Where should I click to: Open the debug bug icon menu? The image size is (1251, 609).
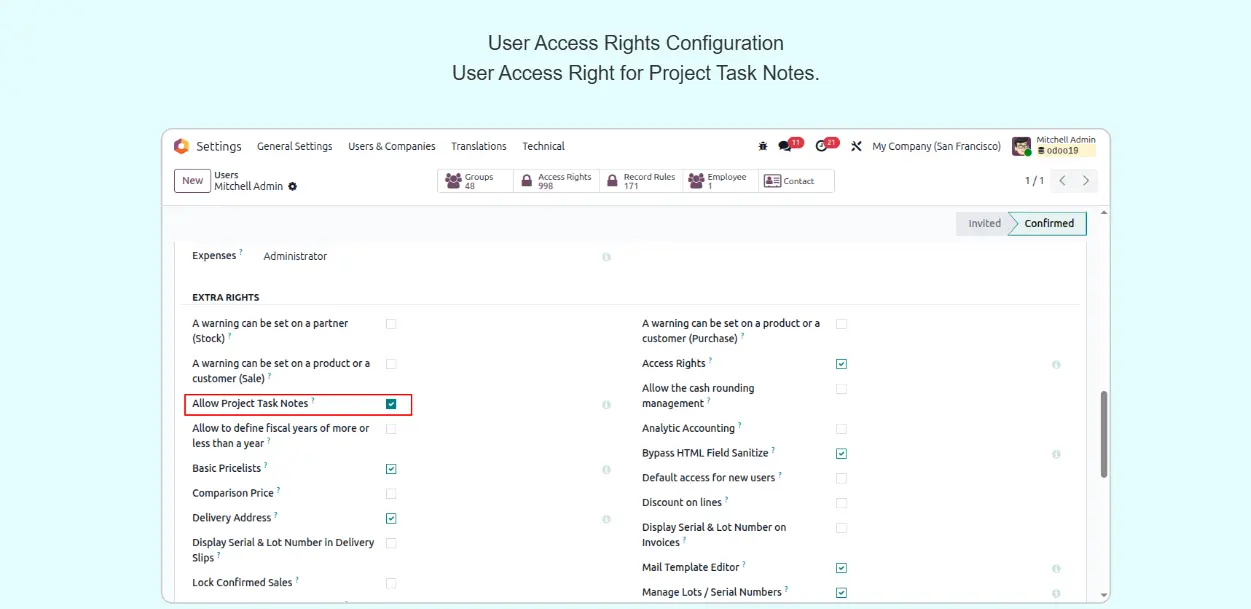763,146
